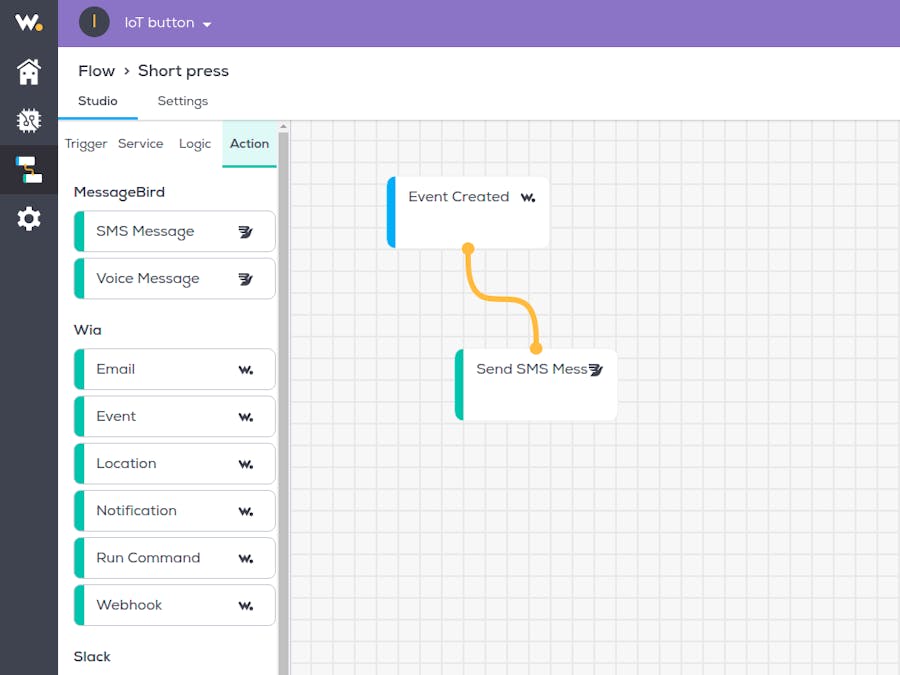Click the node panel scrollbar

point(283,402)
